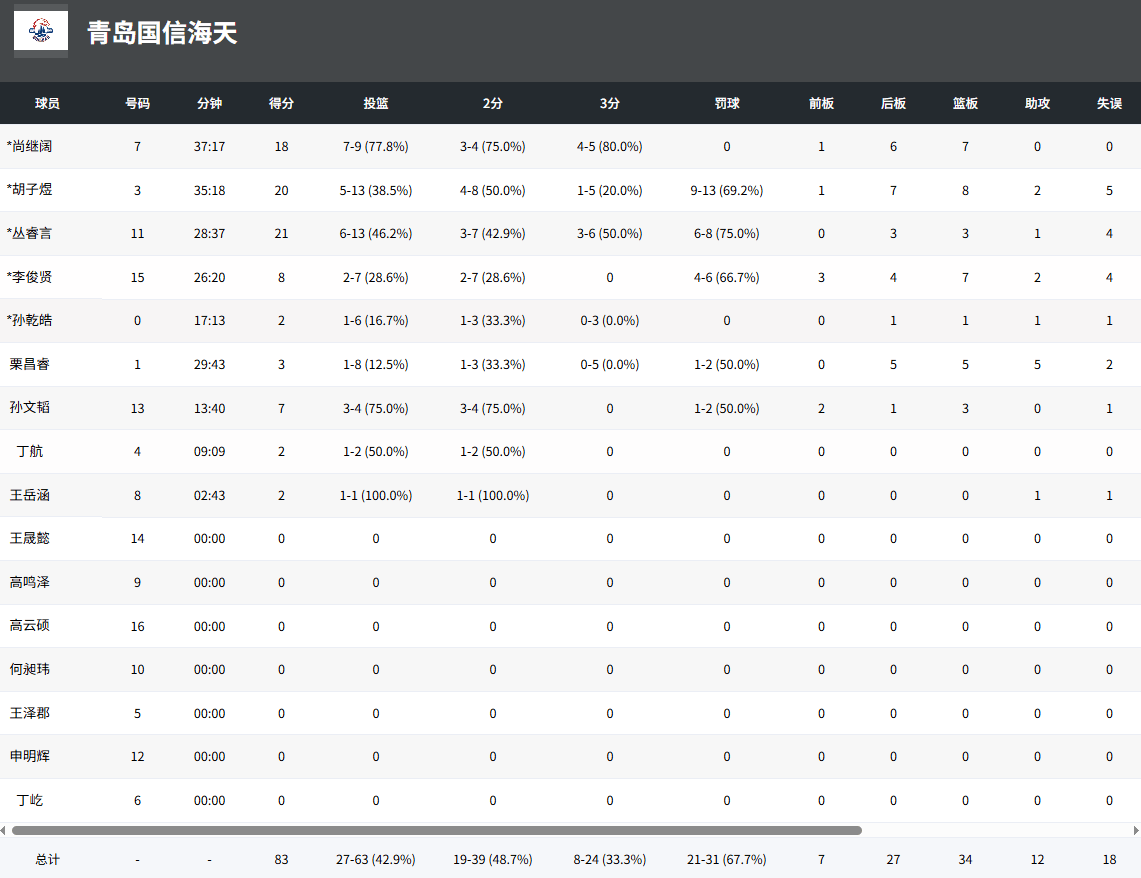Select the 失误 column header

pos(1109,103)
